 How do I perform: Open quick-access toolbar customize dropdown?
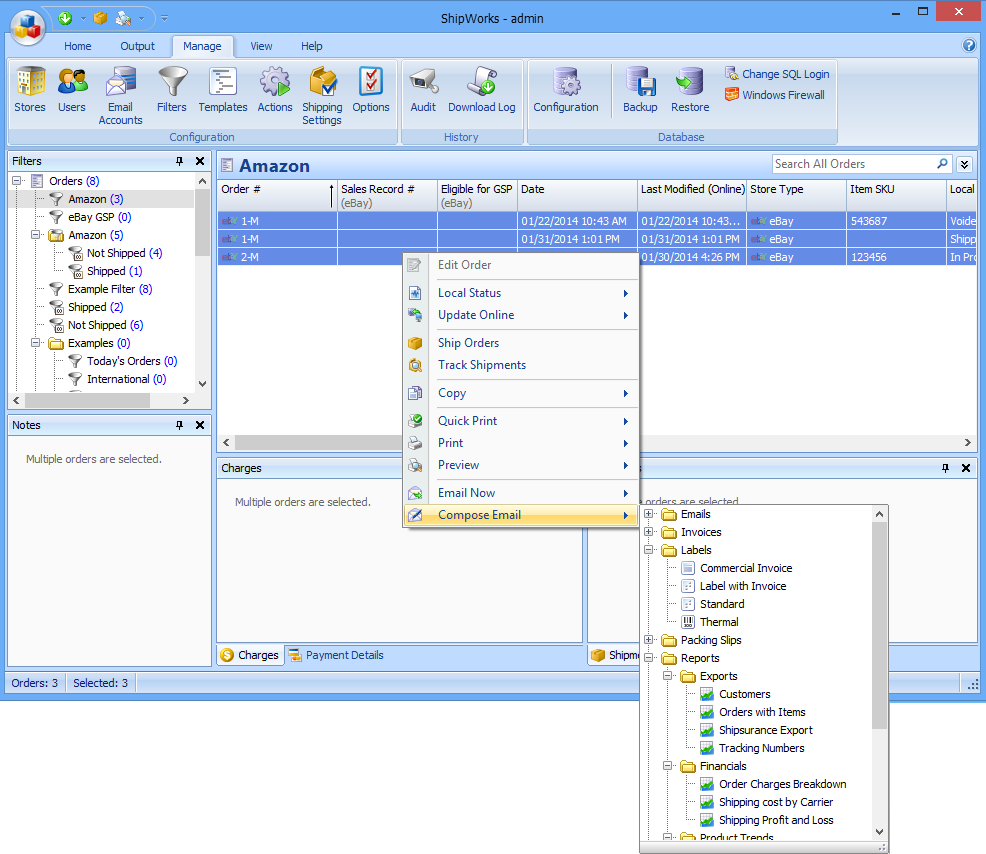pyautogui.click(x=164, y=18)
